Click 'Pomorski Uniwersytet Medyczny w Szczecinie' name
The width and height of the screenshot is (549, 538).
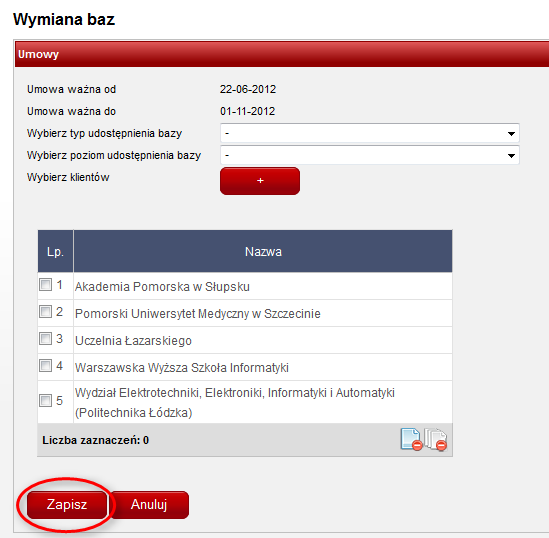coord(198,314)
